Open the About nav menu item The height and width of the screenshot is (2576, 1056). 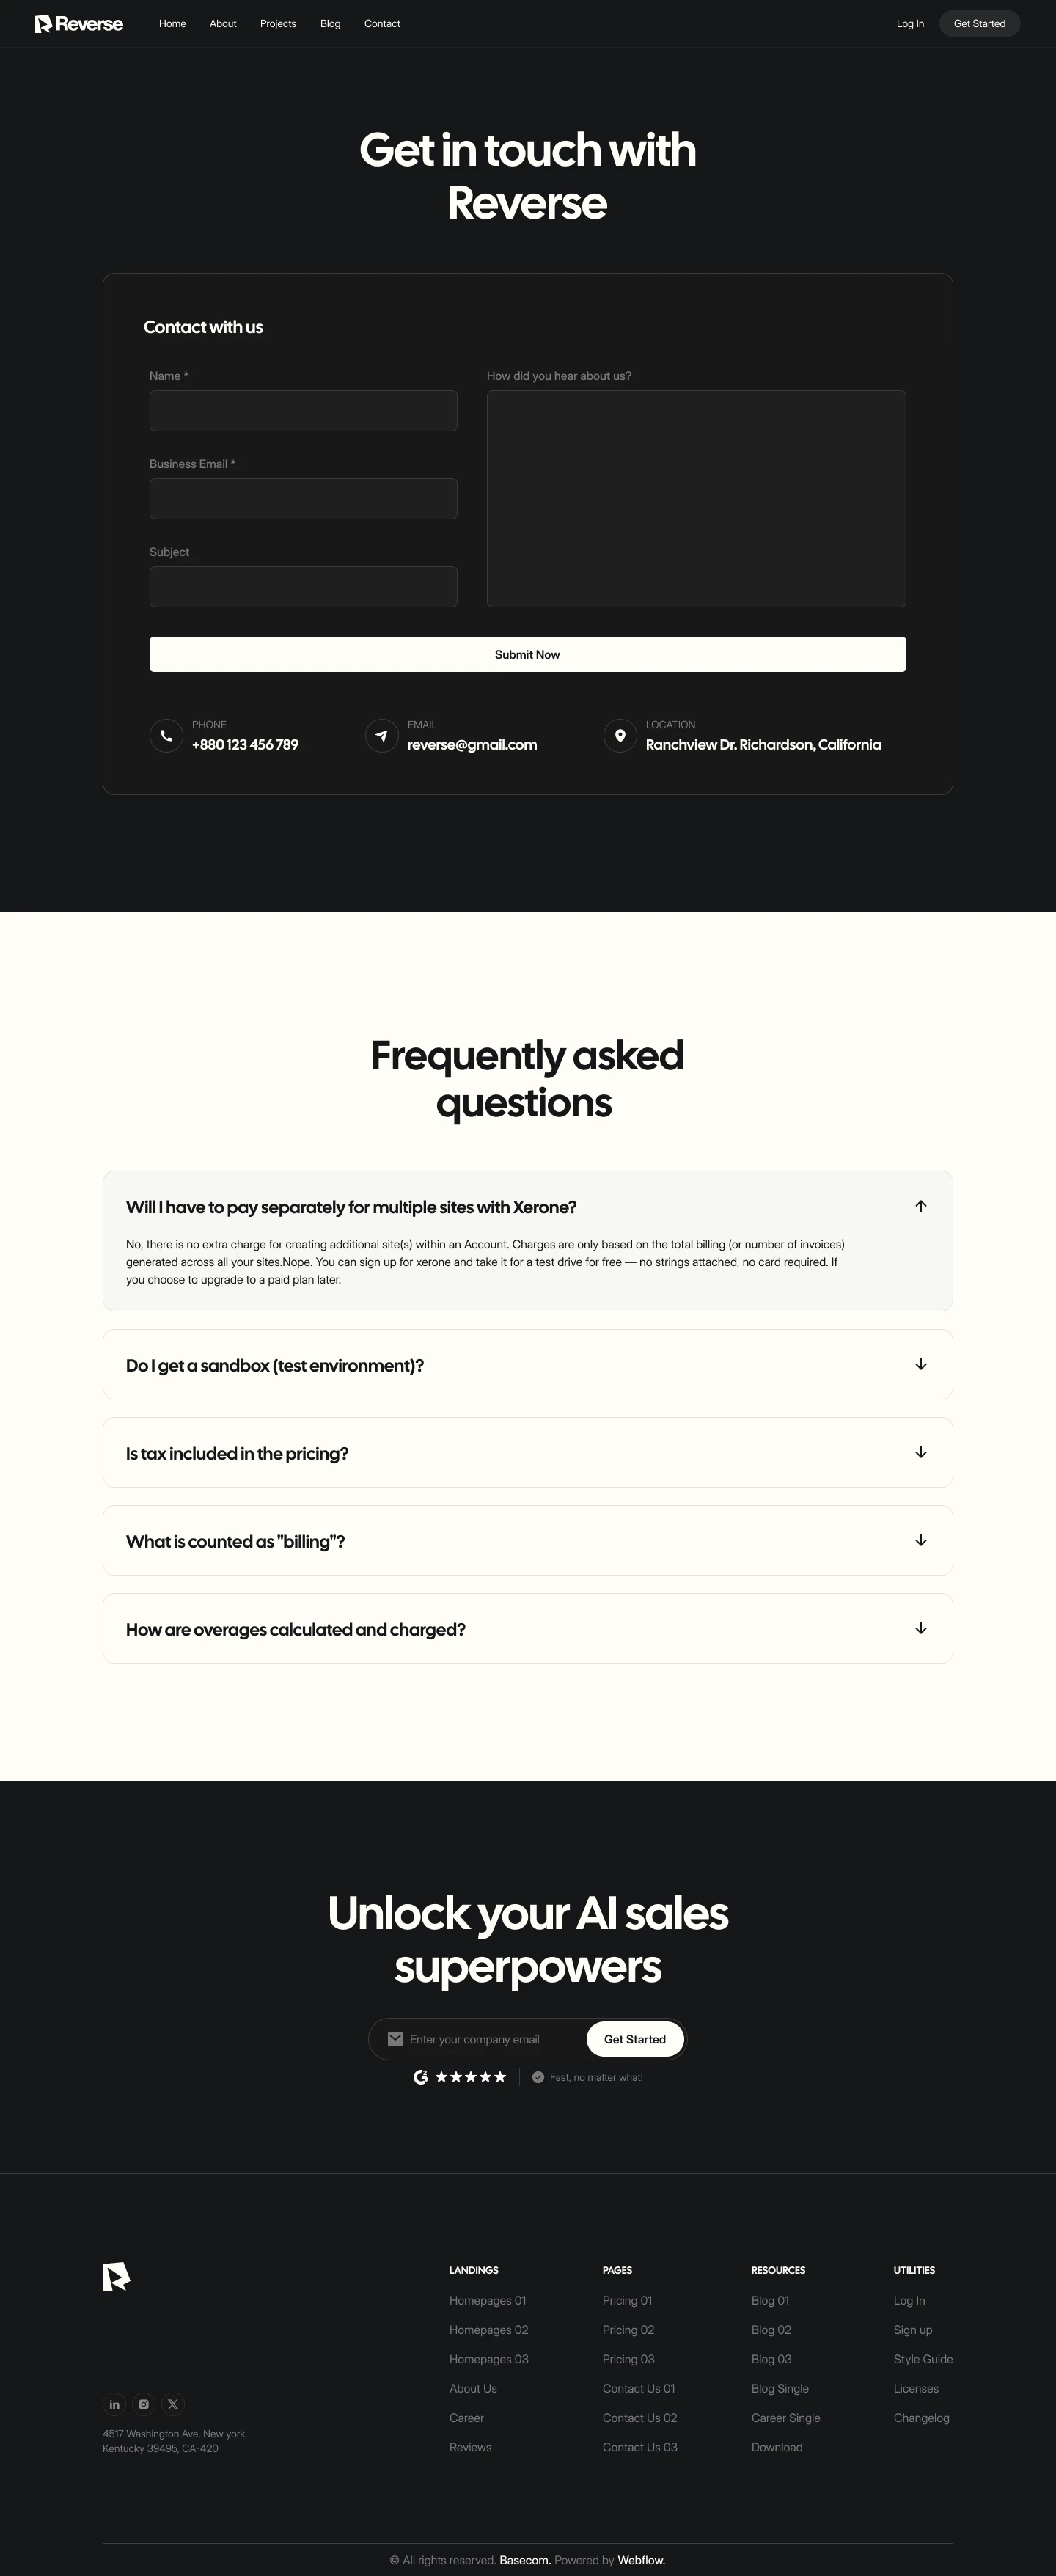pos(223,24)
